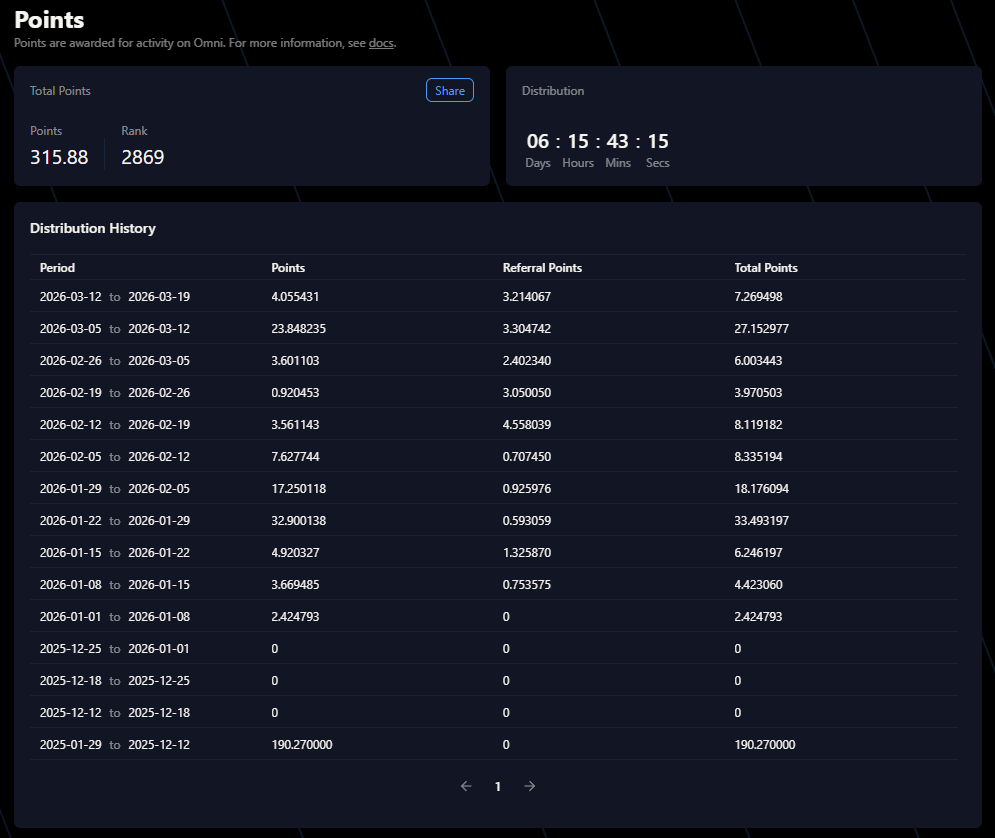The width and height of the screenshot is (995, 838).
Task: Go to previous page arrow
Action: tap(466, 786)
